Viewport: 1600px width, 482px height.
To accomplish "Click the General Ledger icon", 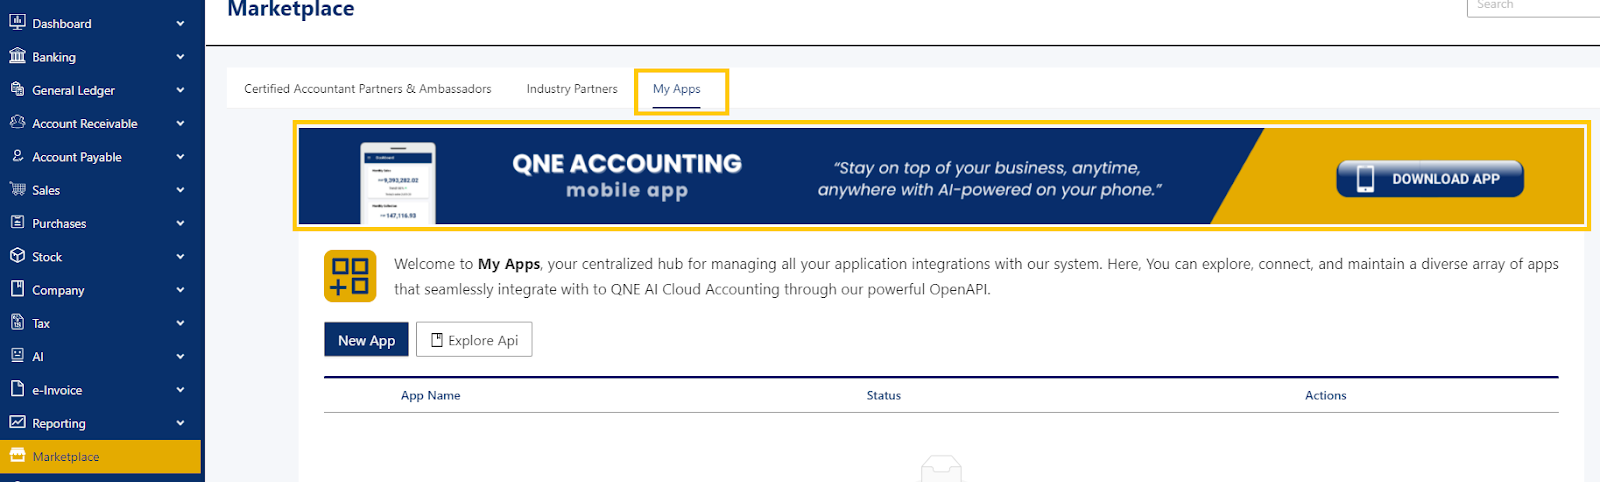I will coord(17,89).
